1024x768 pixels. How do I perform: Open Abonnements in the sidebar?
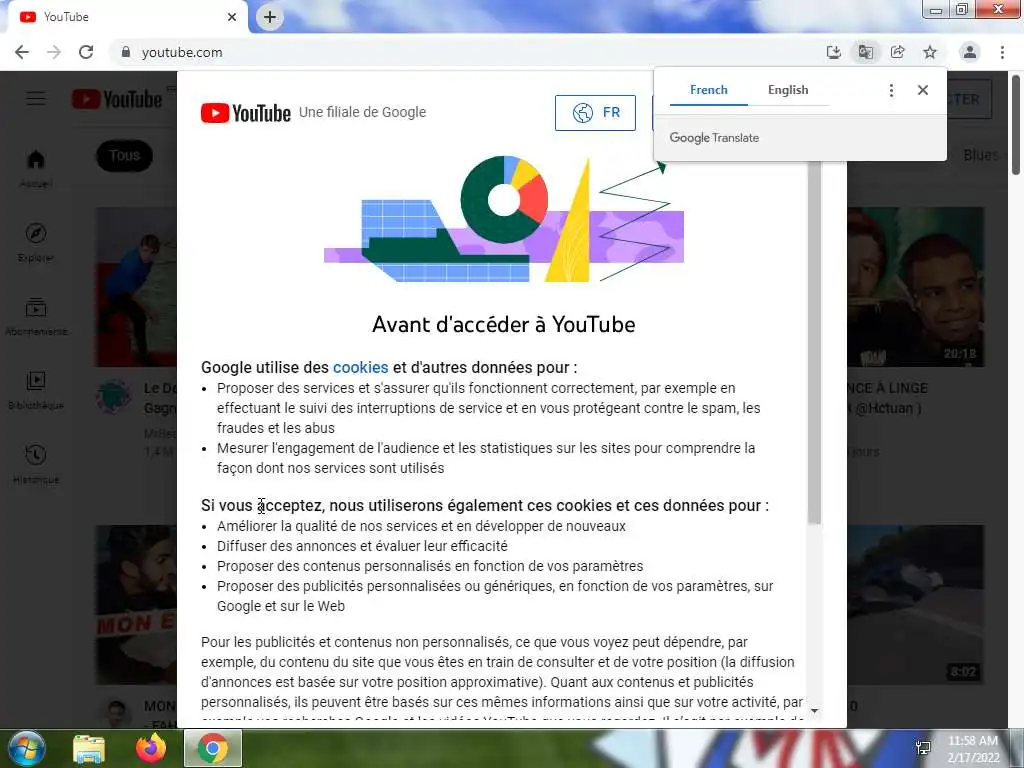[x=36, y=316]
